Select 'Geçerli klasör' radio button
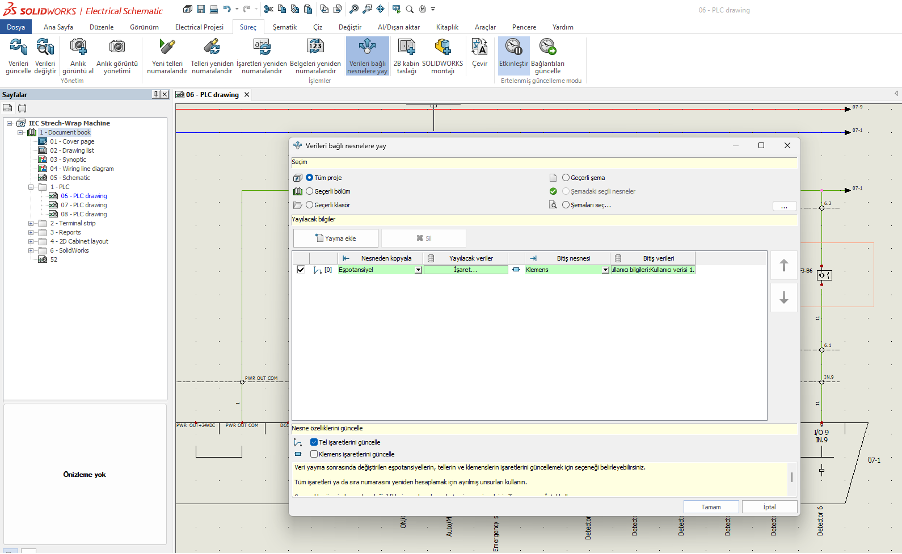The image size is (902, 554). [309, 205]
